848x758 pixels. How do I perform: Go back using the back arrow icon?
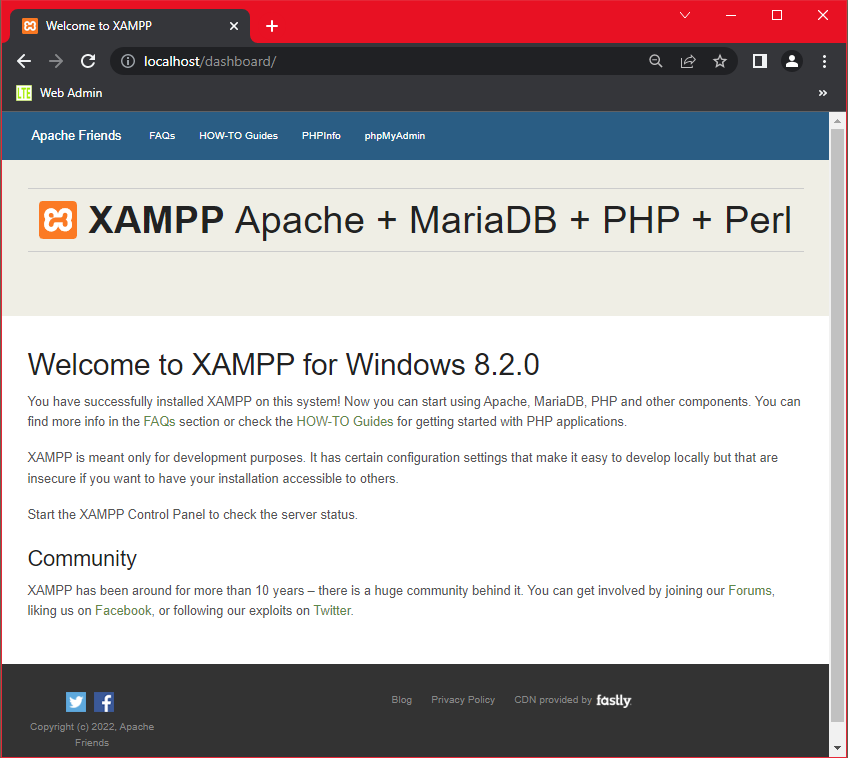(x=24, y=61)
